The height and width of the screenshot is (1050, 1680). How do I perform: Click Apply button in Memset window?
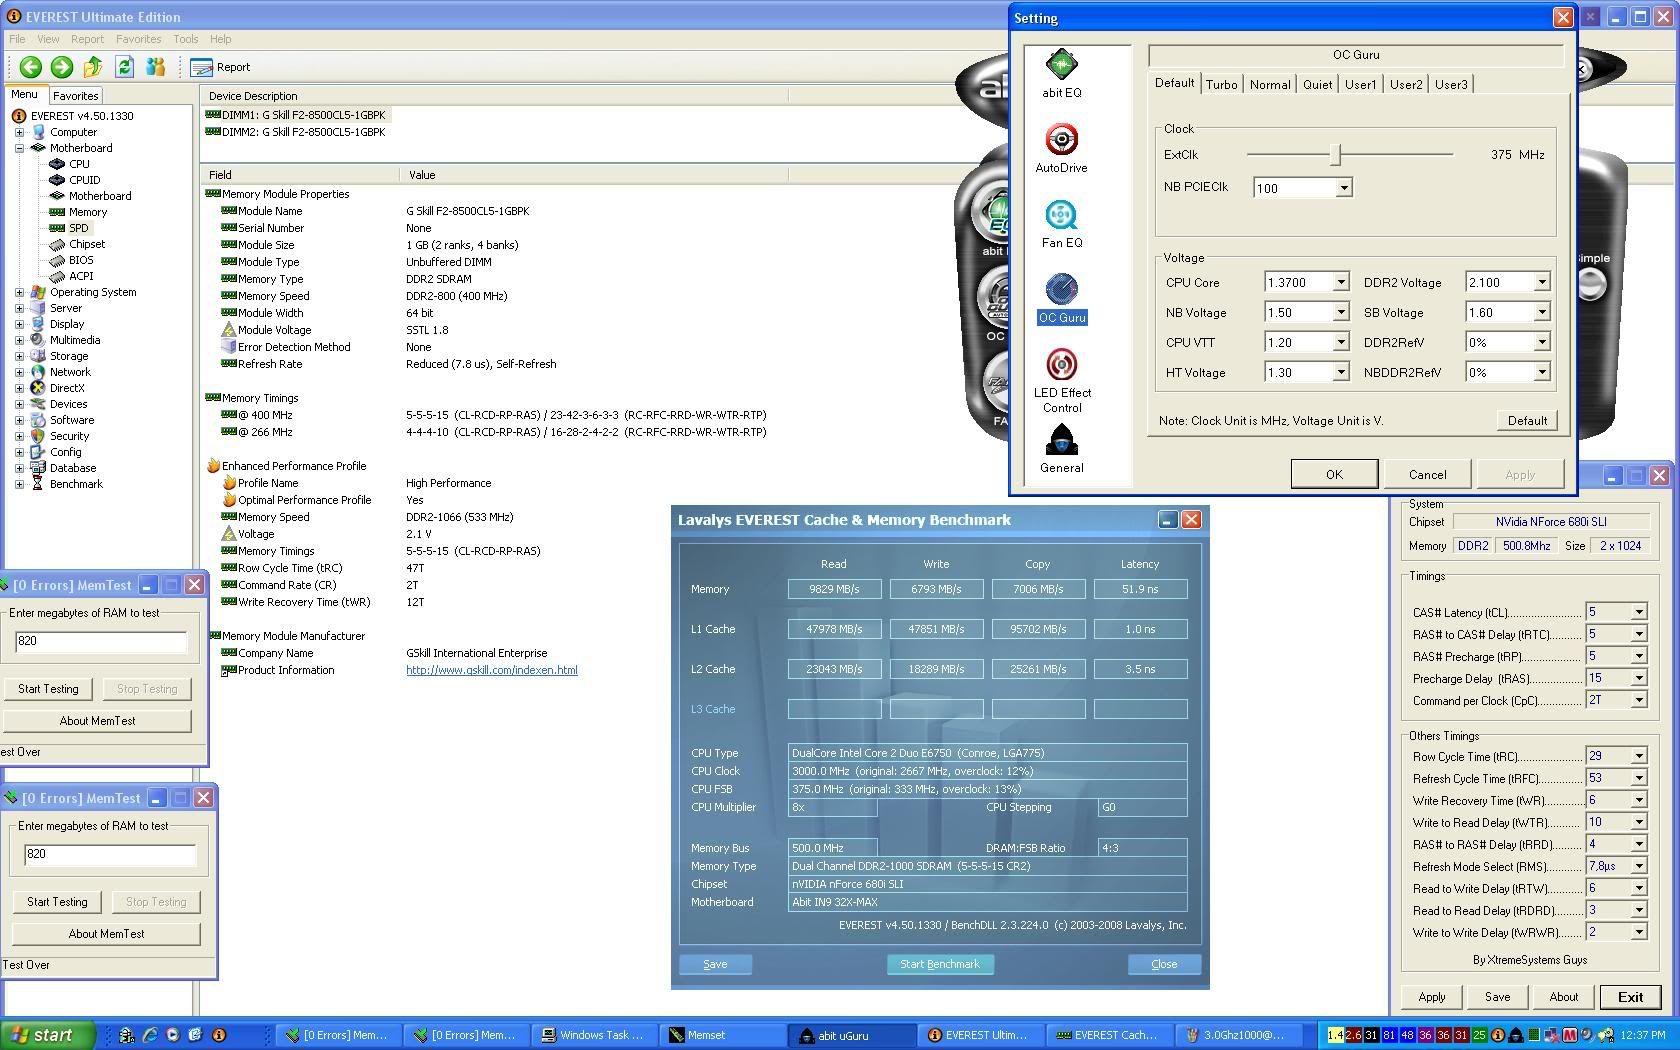pos(1431,997)
